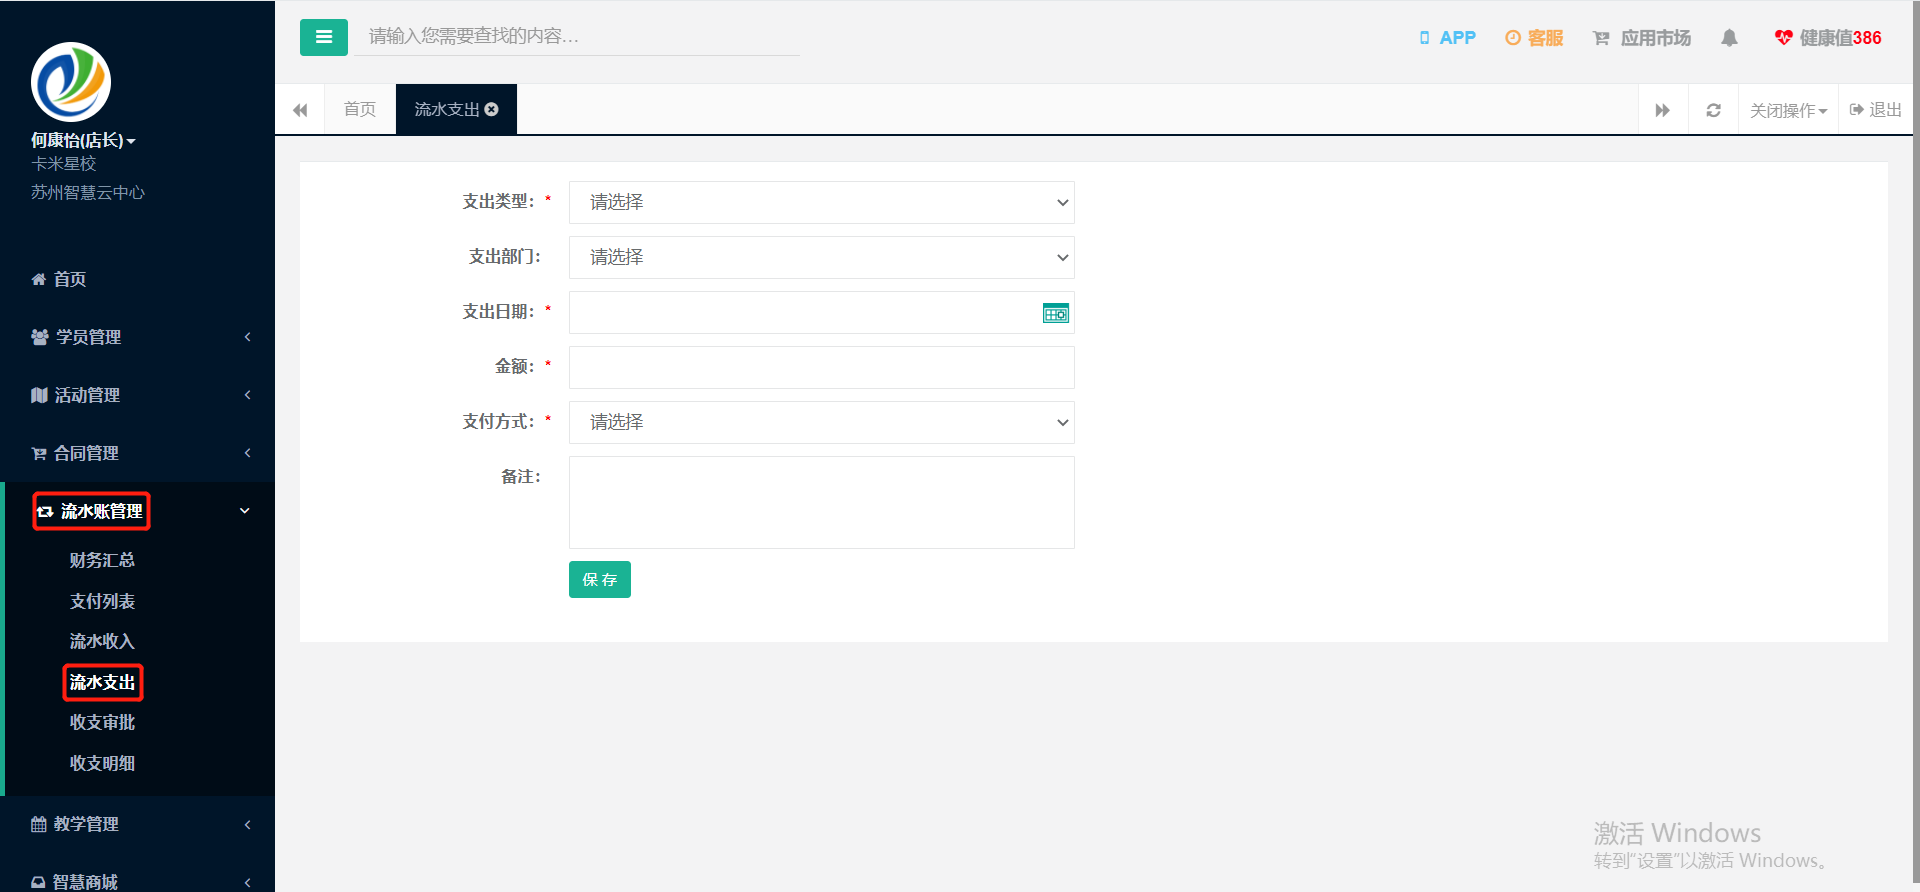Expand the 活动管理 sidebar menu
The height and width of the screenshot is (892, 1920).
pos(138,395)
